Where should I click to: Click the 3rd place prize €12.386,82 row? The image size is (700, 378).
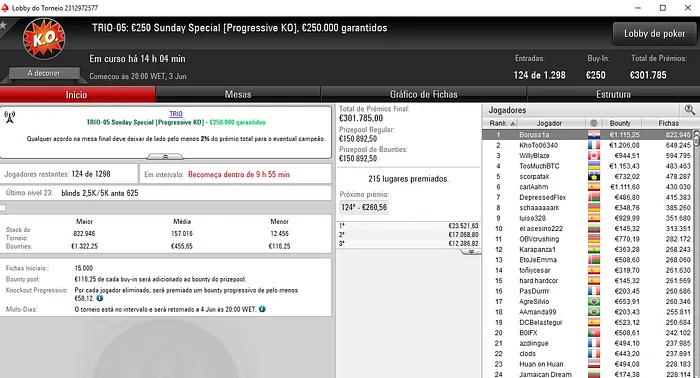pyautogui.click(x=408, y=244)
